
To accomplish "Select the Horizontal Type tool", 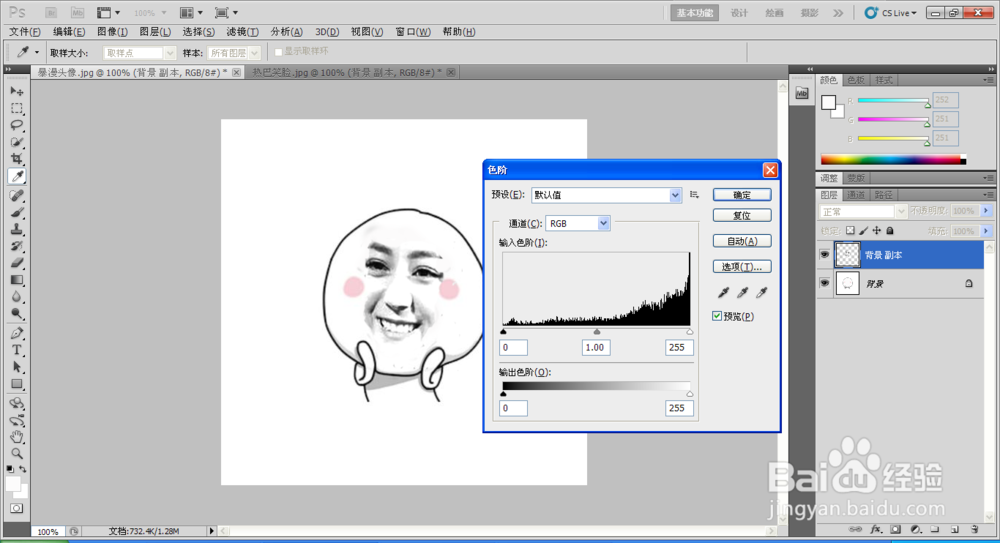I will coord(17,350).
